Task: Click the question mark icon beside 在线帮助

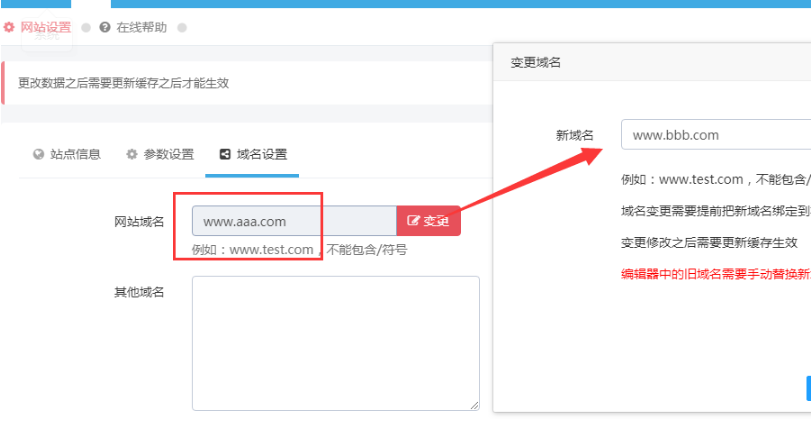Action: coord(105,27)
